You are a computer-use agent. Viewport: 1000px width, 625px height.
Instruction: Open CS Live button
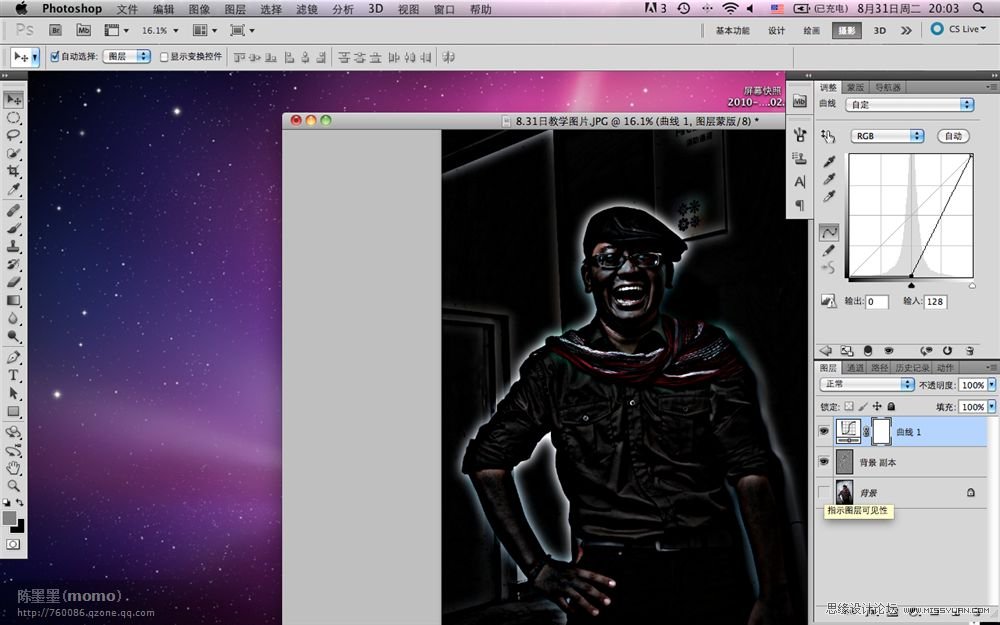tap(959, 29)
